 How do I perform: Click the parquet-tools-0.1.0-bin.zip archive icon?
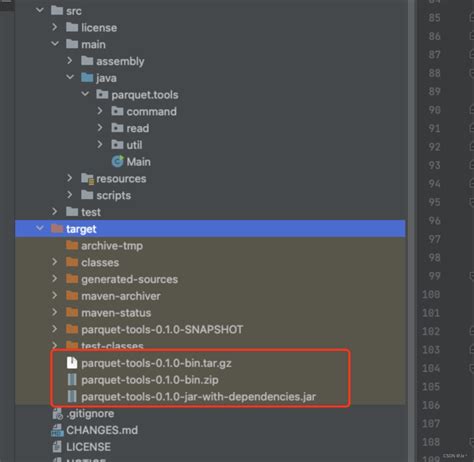(x=72, y=379)
